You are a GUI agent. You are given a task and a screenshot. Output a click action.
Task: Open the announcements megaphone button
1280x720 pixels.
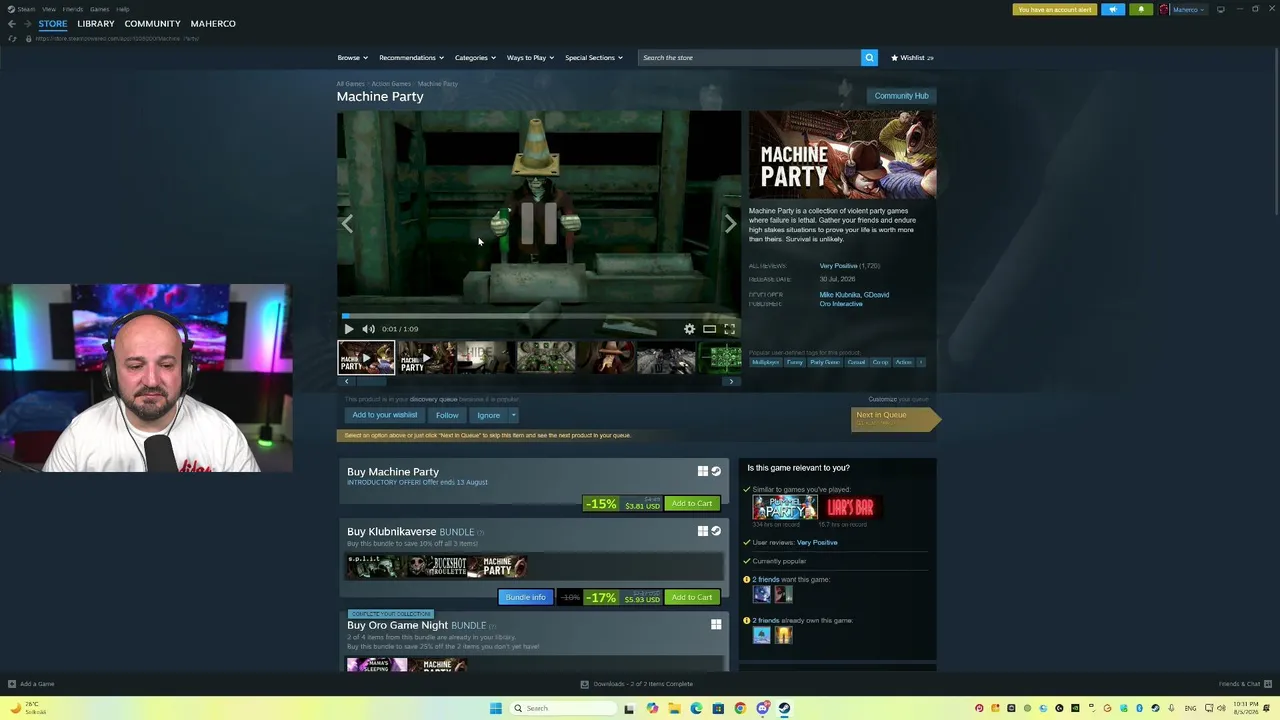[1113, 10]
